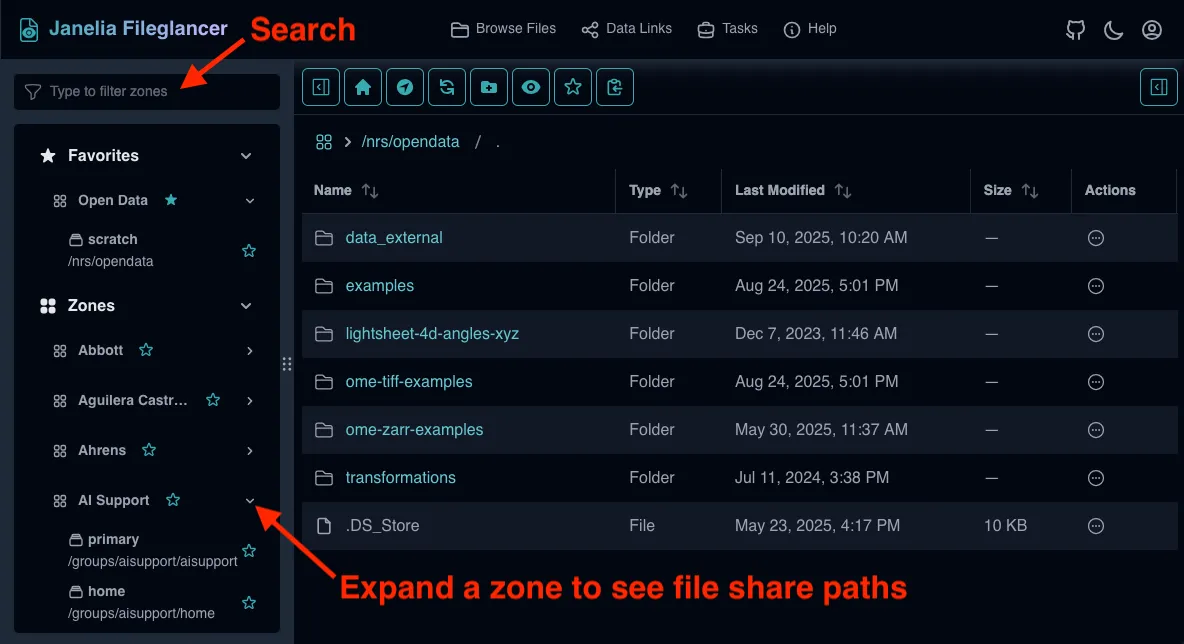Click the navigate-to-path compass icon

pos(404,87)
